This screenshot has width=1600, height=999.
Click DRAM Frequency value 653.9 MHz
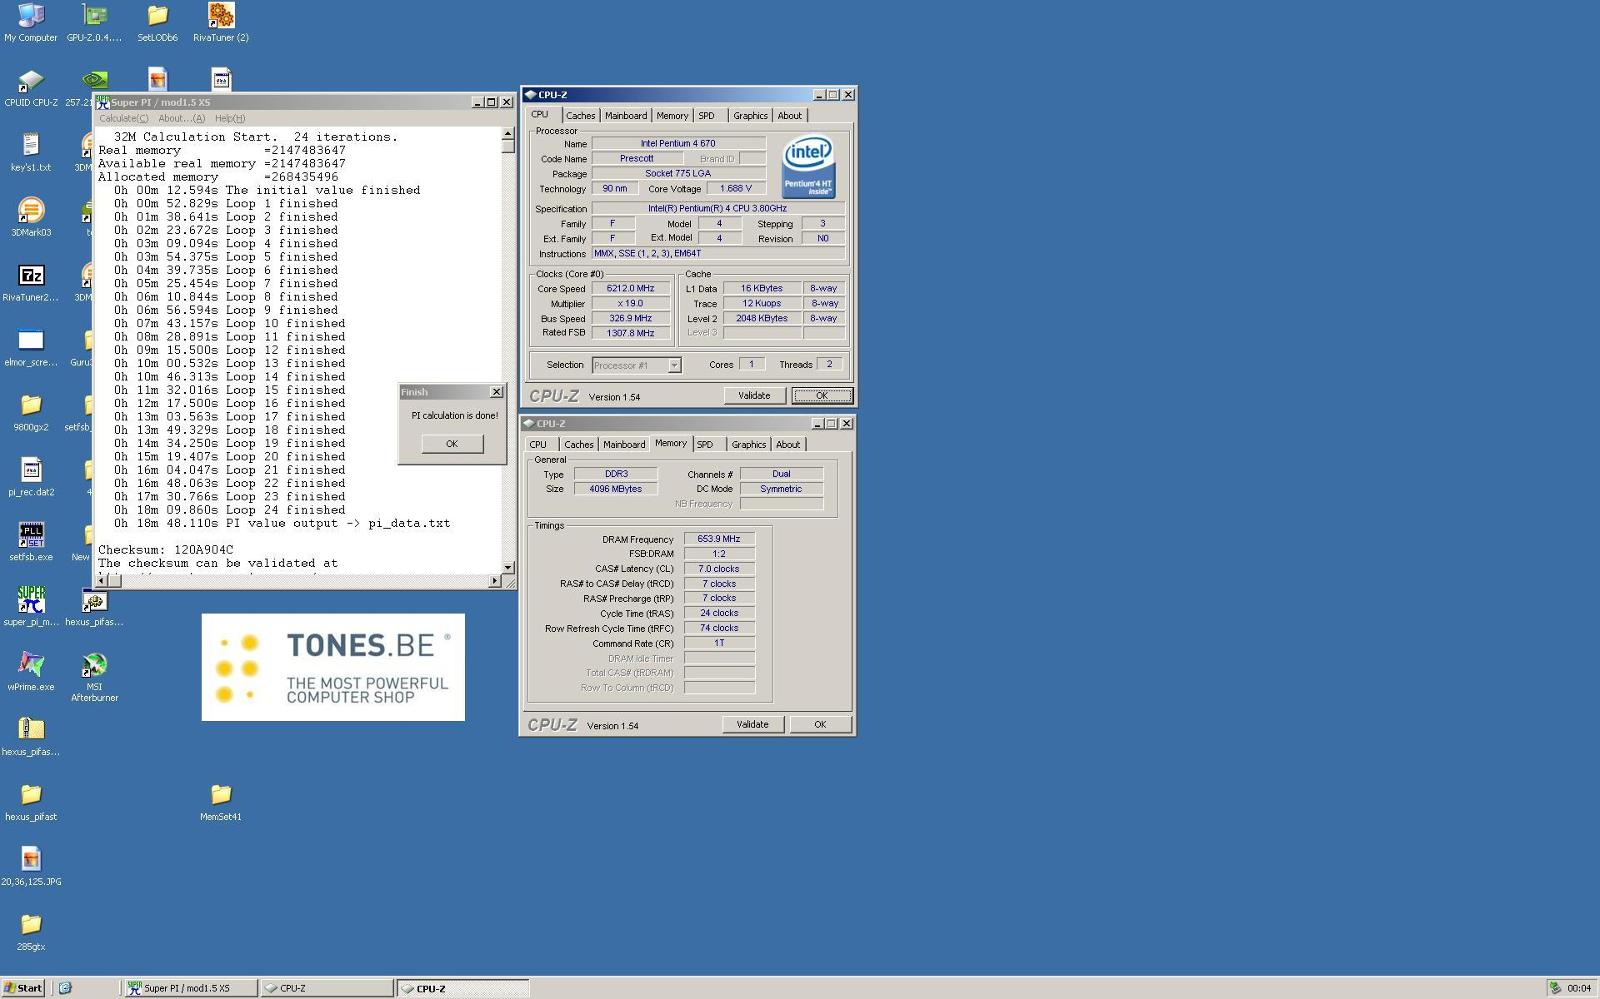719,539
